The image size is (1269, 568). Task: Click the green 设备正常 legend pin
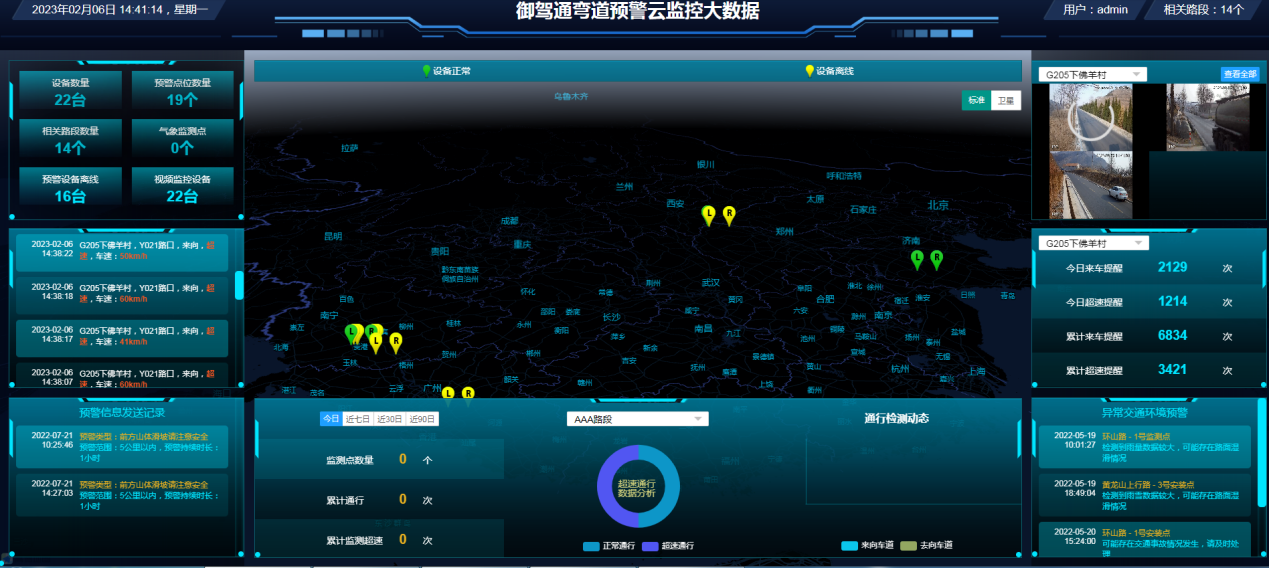427,71
